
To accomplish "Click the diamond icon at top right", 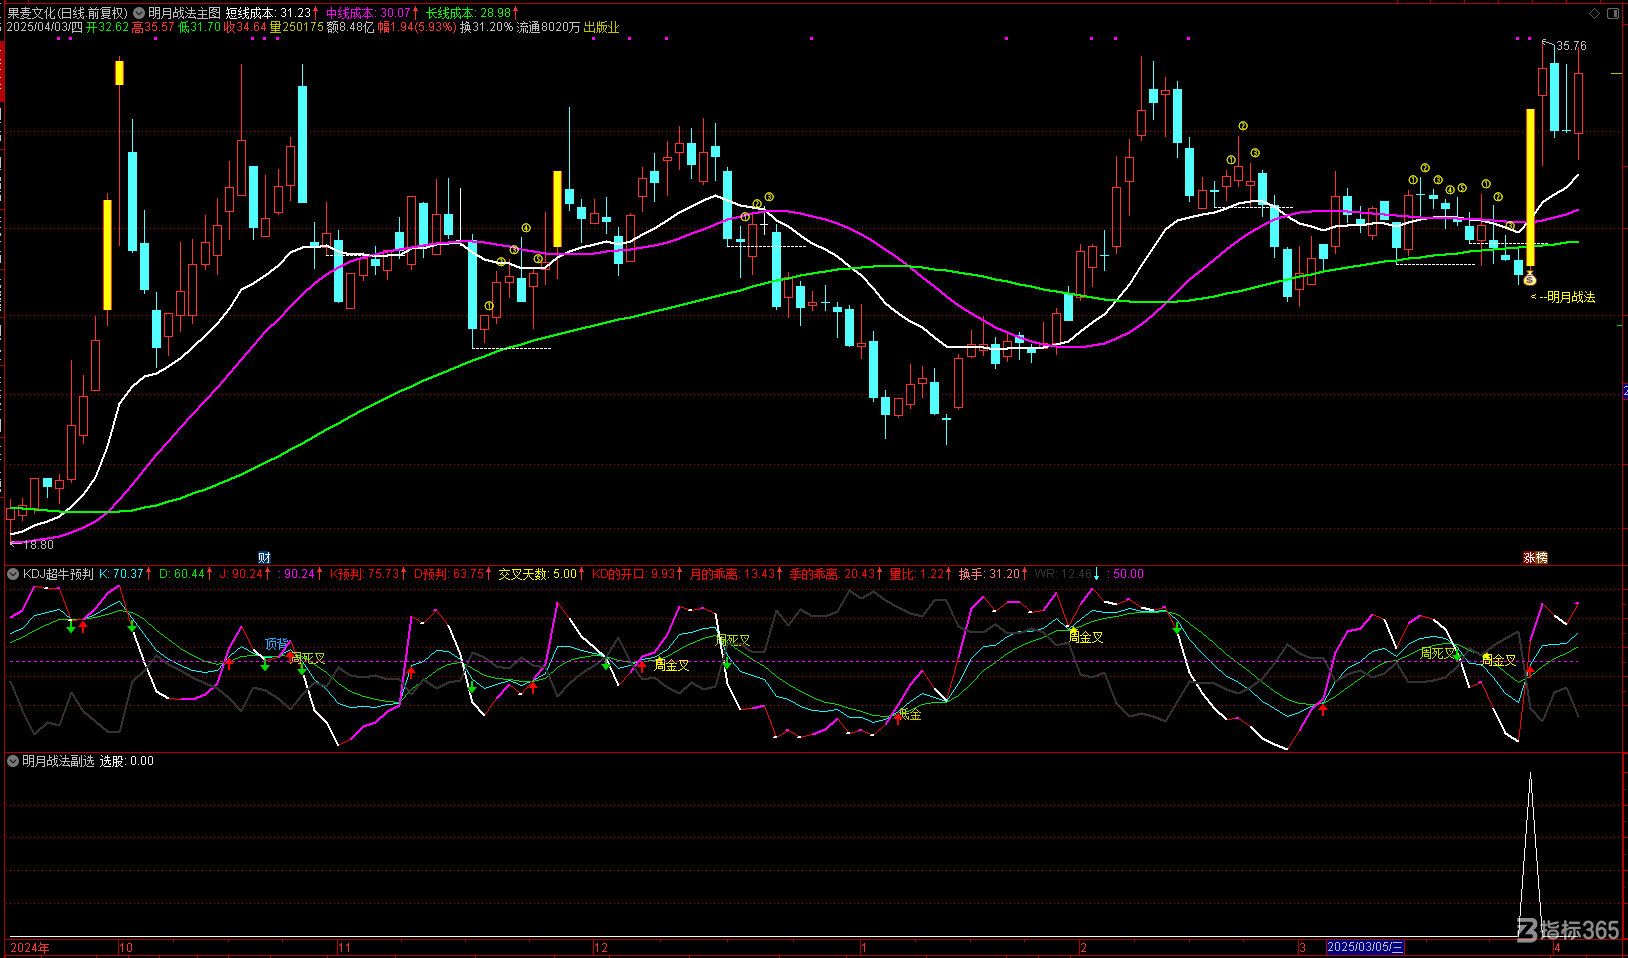I will click(x=1594, y=13).
